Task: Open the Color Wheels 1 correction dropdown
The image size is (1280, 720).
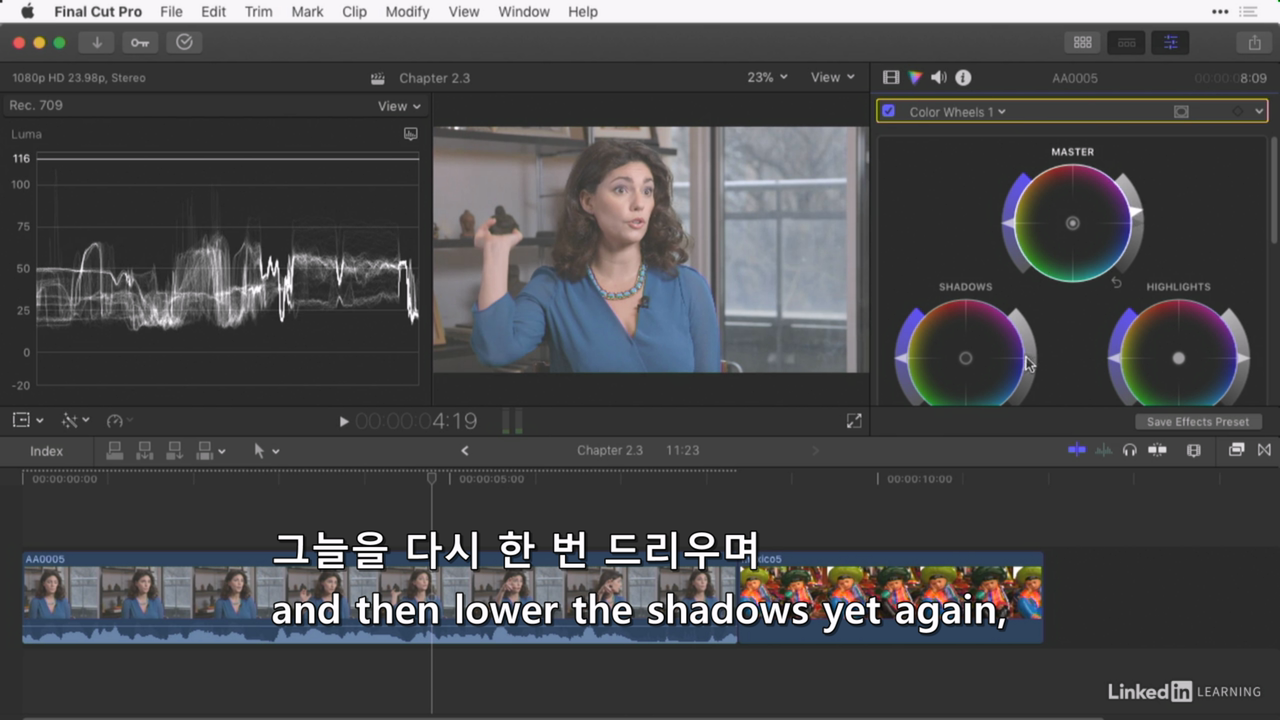Action: coord(957,112)
